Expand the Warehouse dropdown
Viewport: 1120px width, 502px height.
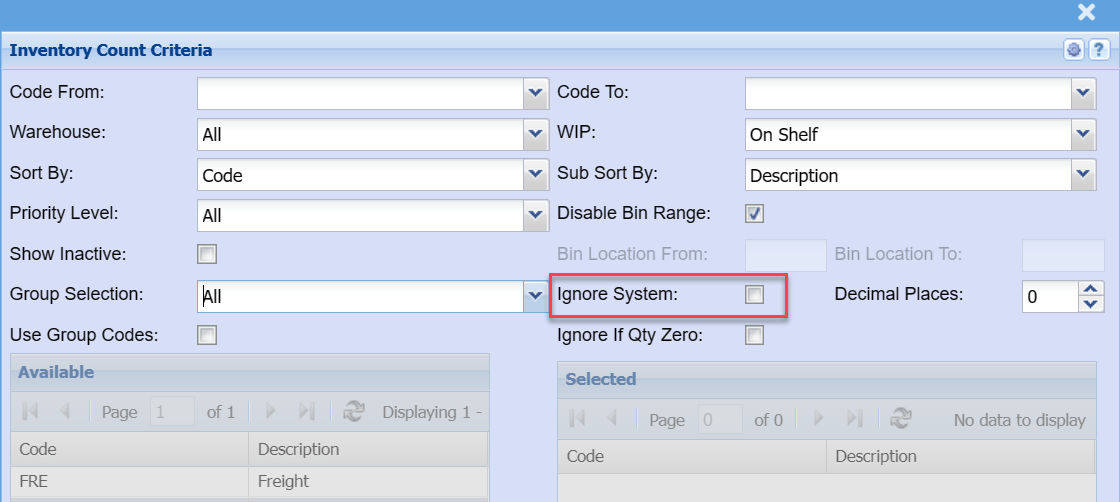point(535,134)
